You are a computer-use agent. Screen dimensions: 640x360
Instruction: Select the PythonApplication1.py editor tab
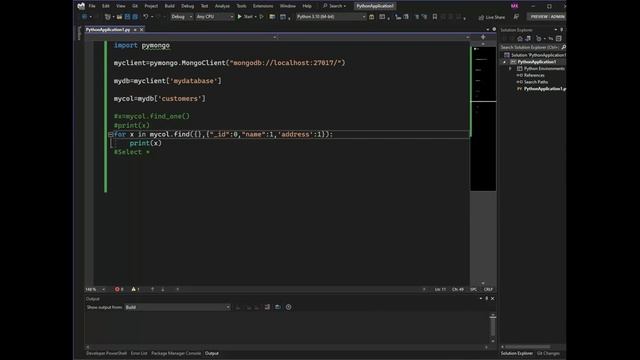point(108,30)
